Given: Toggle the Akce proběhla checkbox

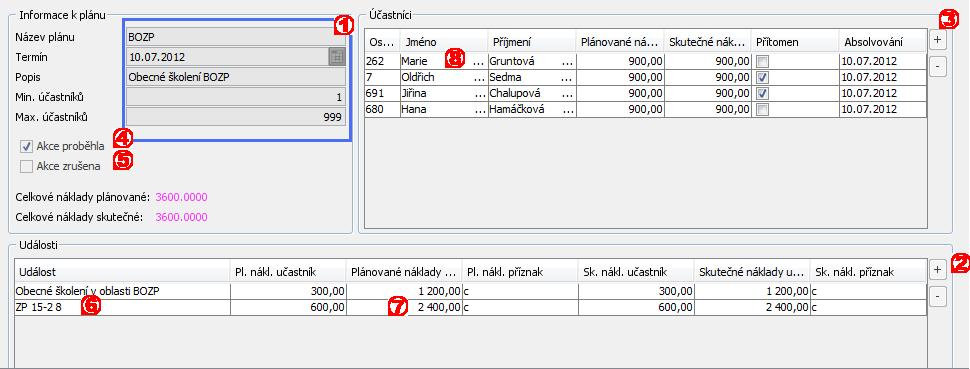Looking at the screenshot, I should click(26, 147).
